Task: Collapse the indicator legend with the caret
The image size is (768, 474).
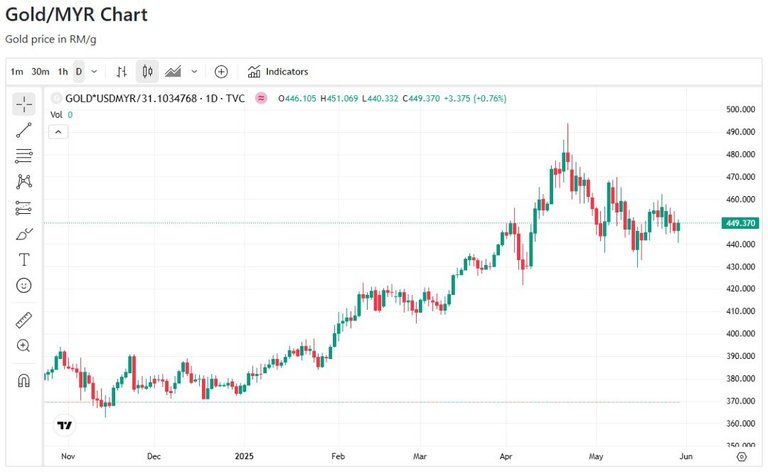Action: coord(58,132)
